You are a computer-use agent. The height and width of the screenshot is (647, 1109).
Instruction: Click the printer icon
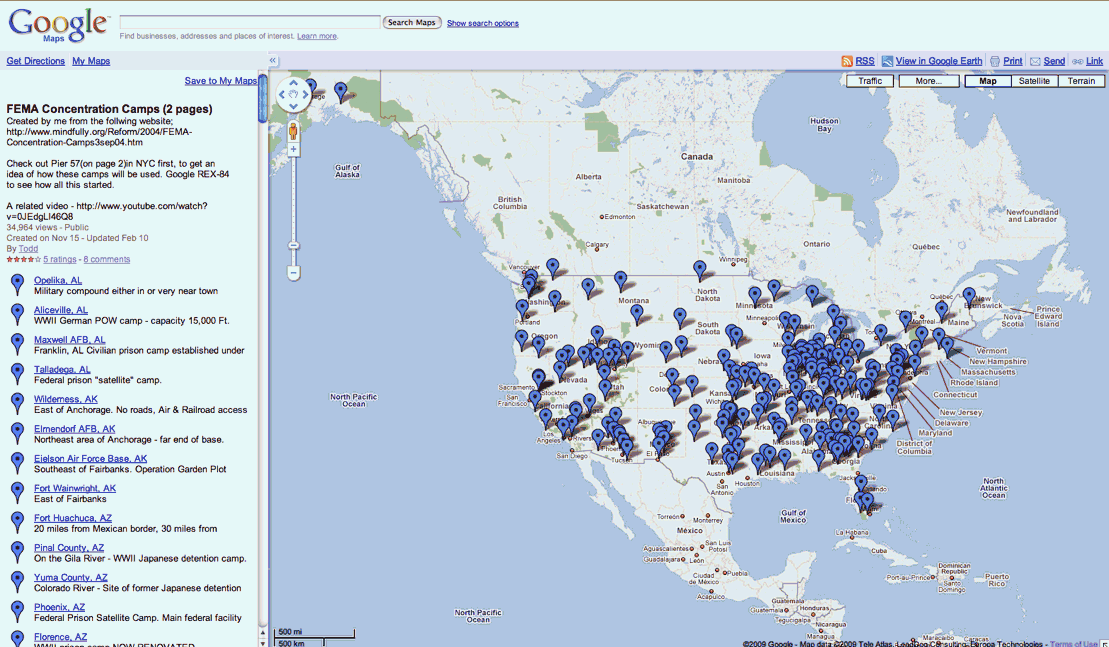tap(995, 62)
